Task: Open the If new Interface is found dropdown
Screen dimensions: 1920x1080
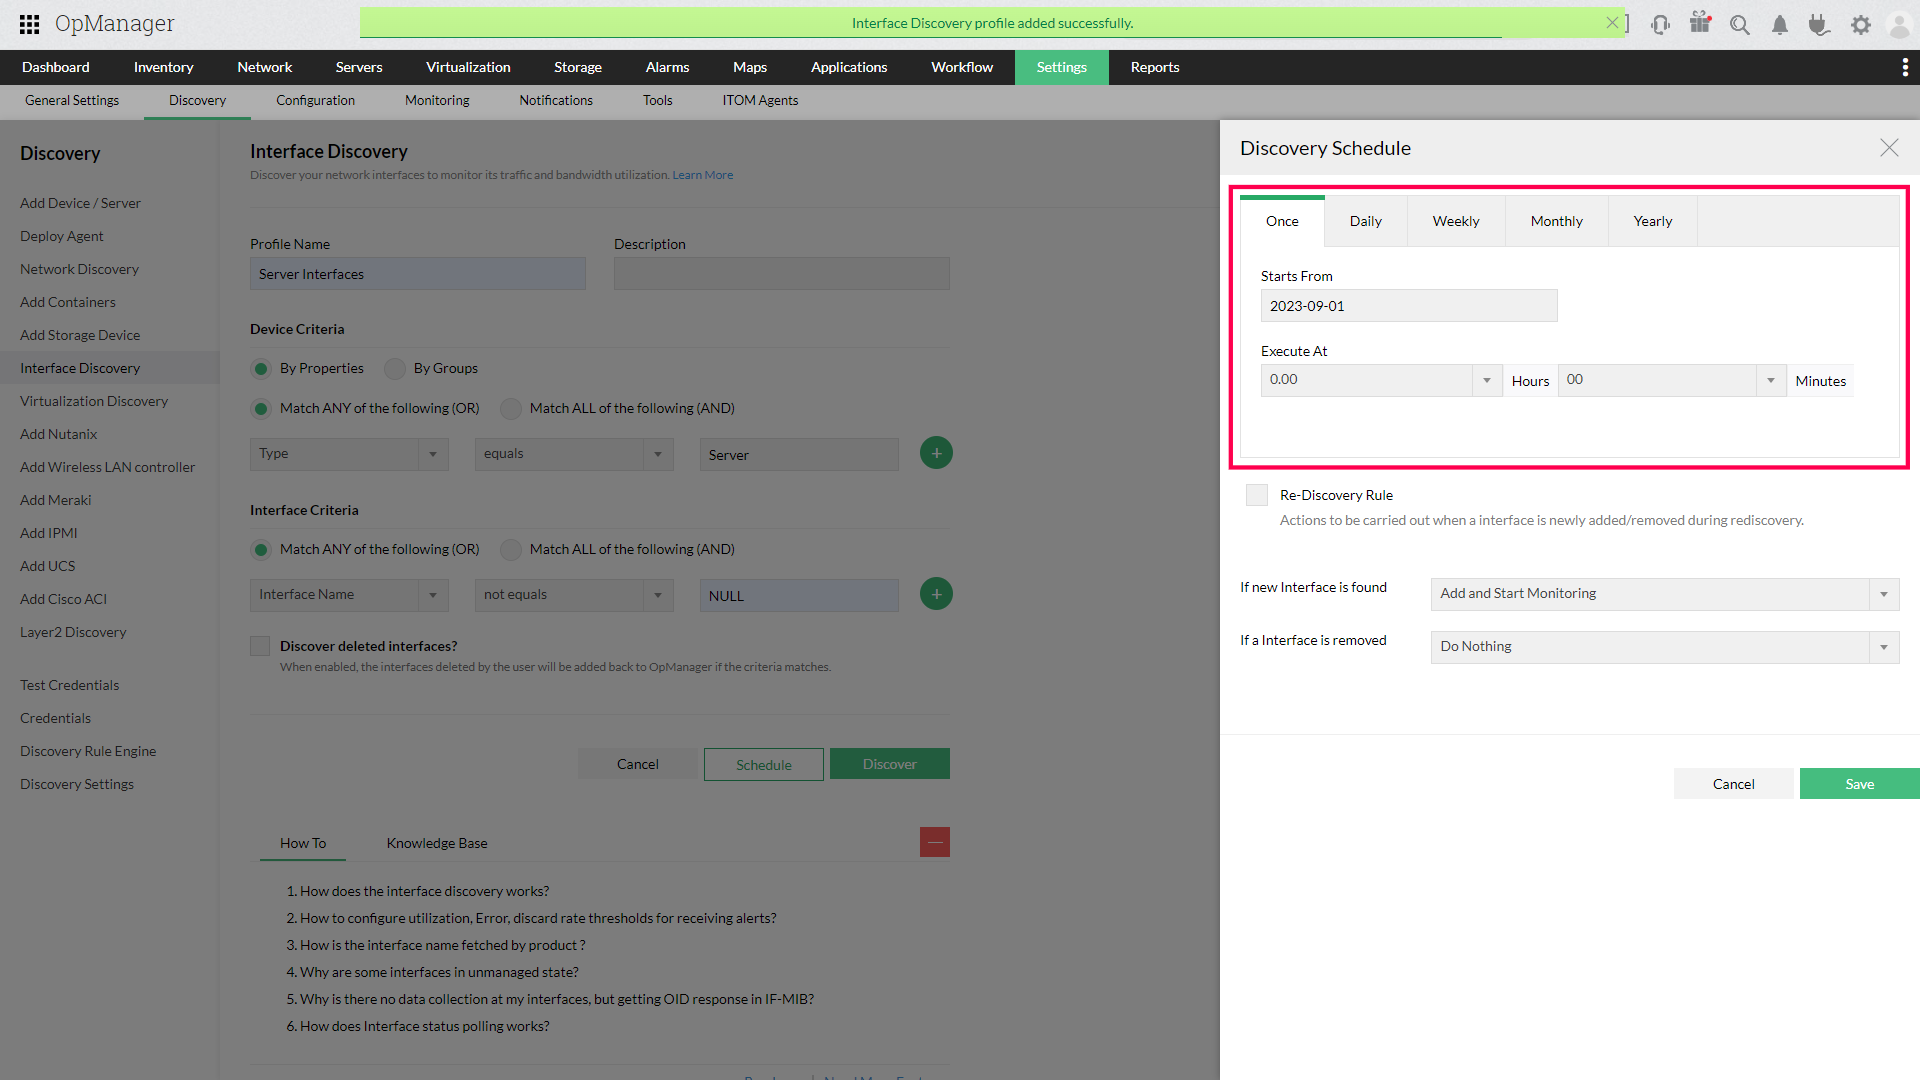Action: coord(1664,594)
